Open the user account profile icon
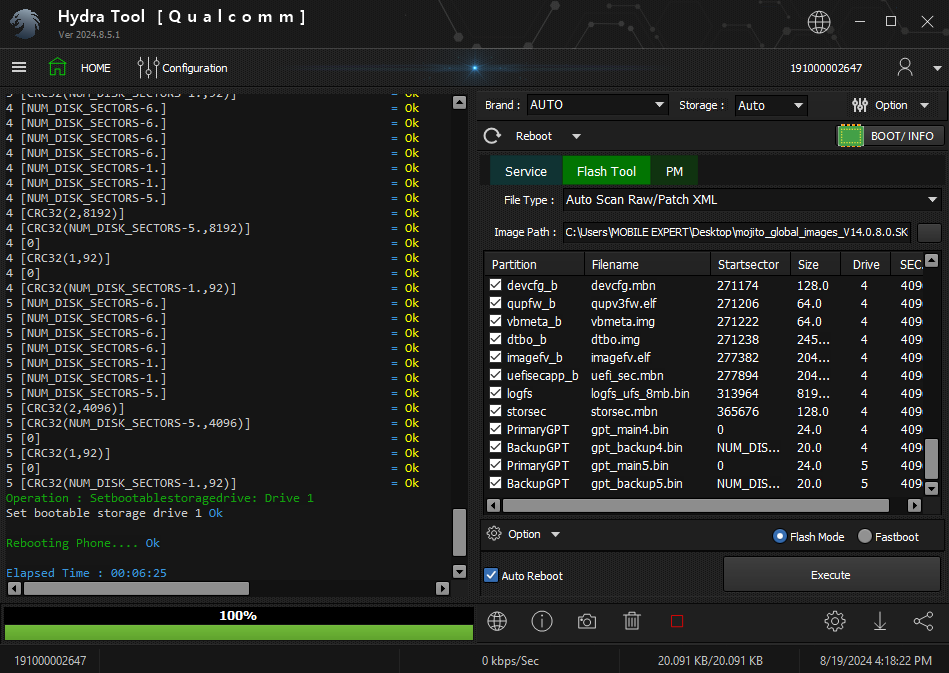 pos(905,67)
